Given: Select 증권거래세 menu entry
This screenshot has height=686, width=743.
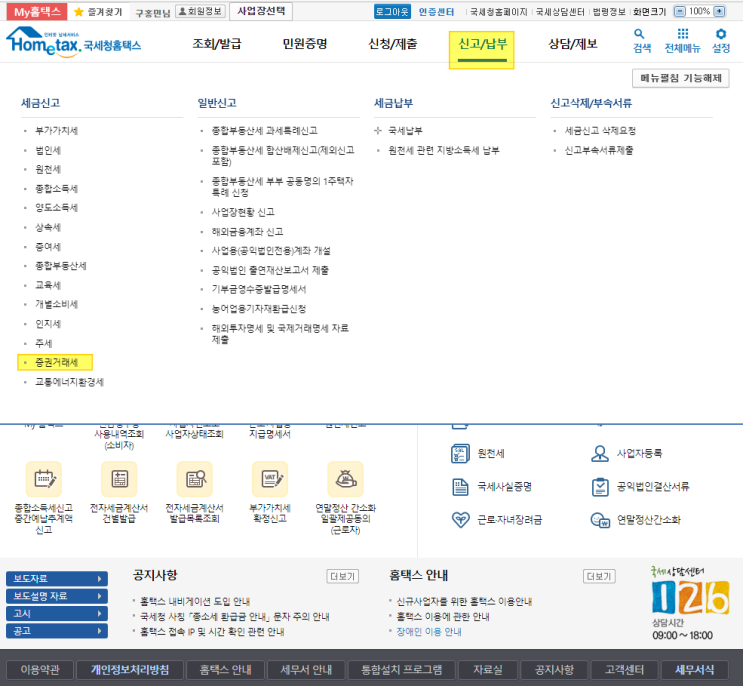Looking at the screenshot, I should tap(56, 362).
